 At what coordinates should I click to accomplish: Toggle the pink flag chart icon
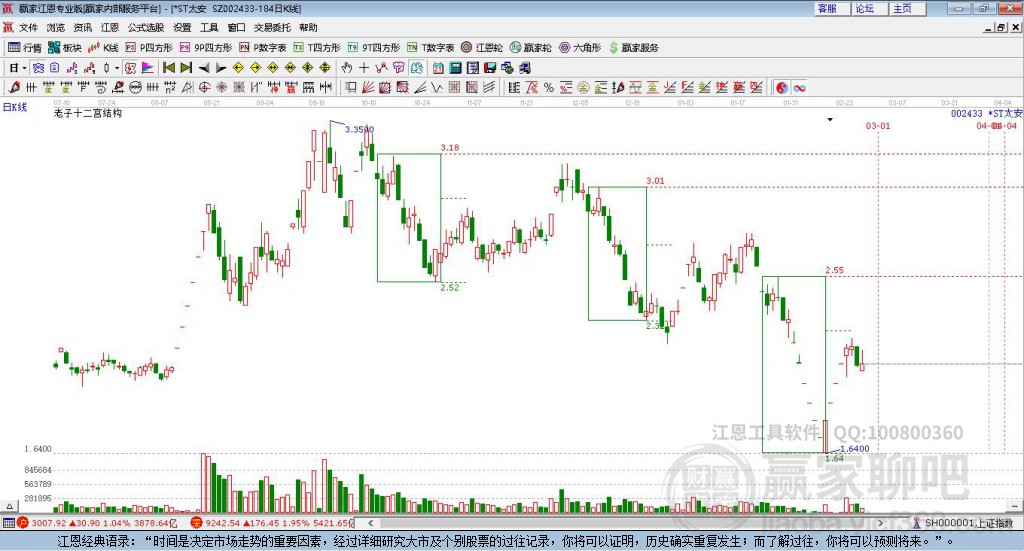(148, 68)
